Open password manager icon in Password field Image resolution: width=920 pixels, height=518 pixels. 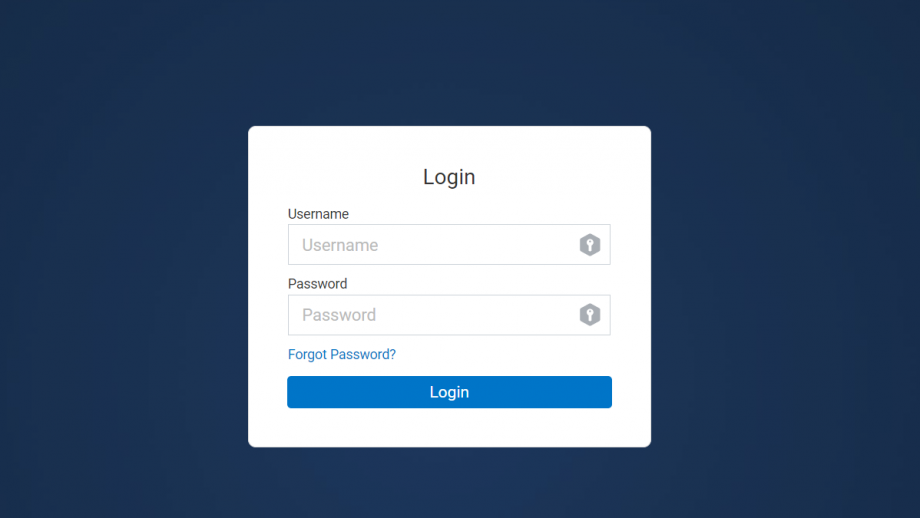[590, 315]
